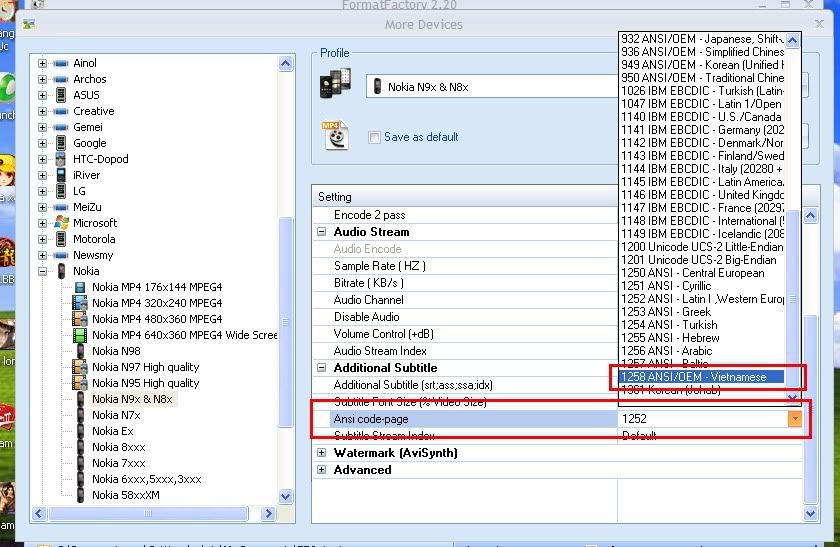The height and width of the screenshot is (547, 840).
Task: Click the HTC-Dopod device icon
Action: coord(61,159)
